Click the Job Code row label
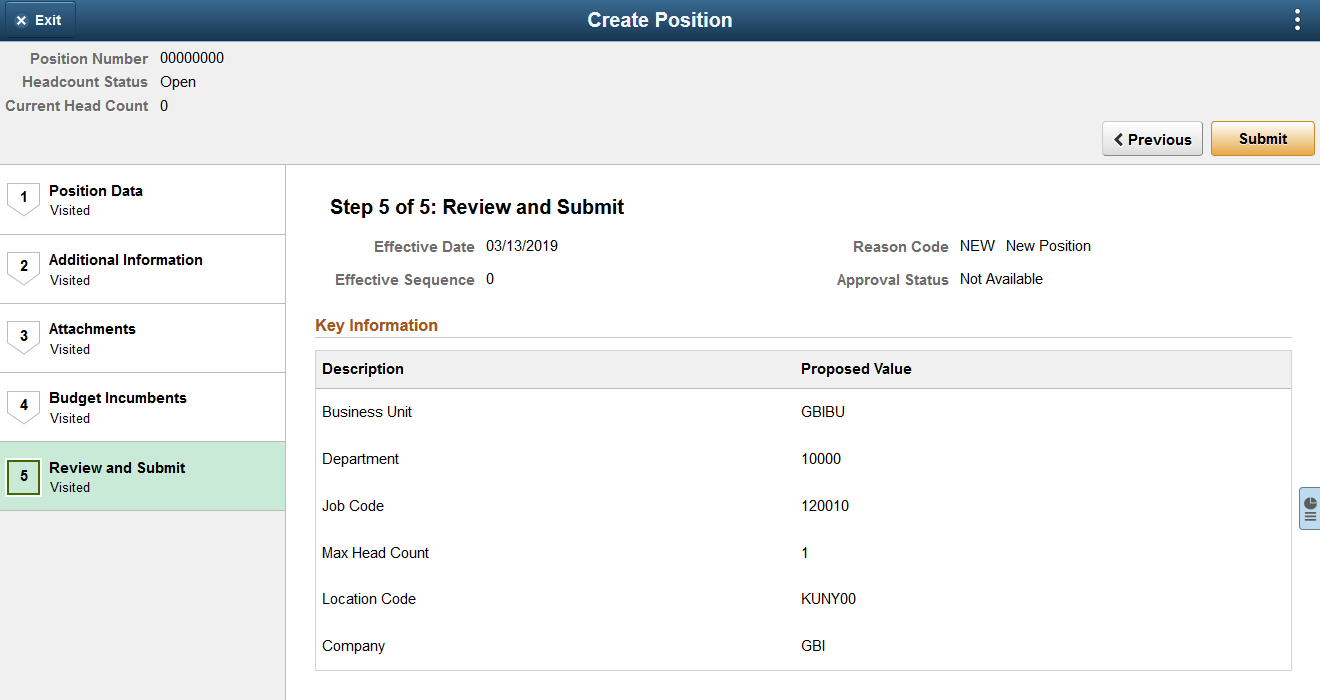1320x700 pixels. [x=353, y=506]
